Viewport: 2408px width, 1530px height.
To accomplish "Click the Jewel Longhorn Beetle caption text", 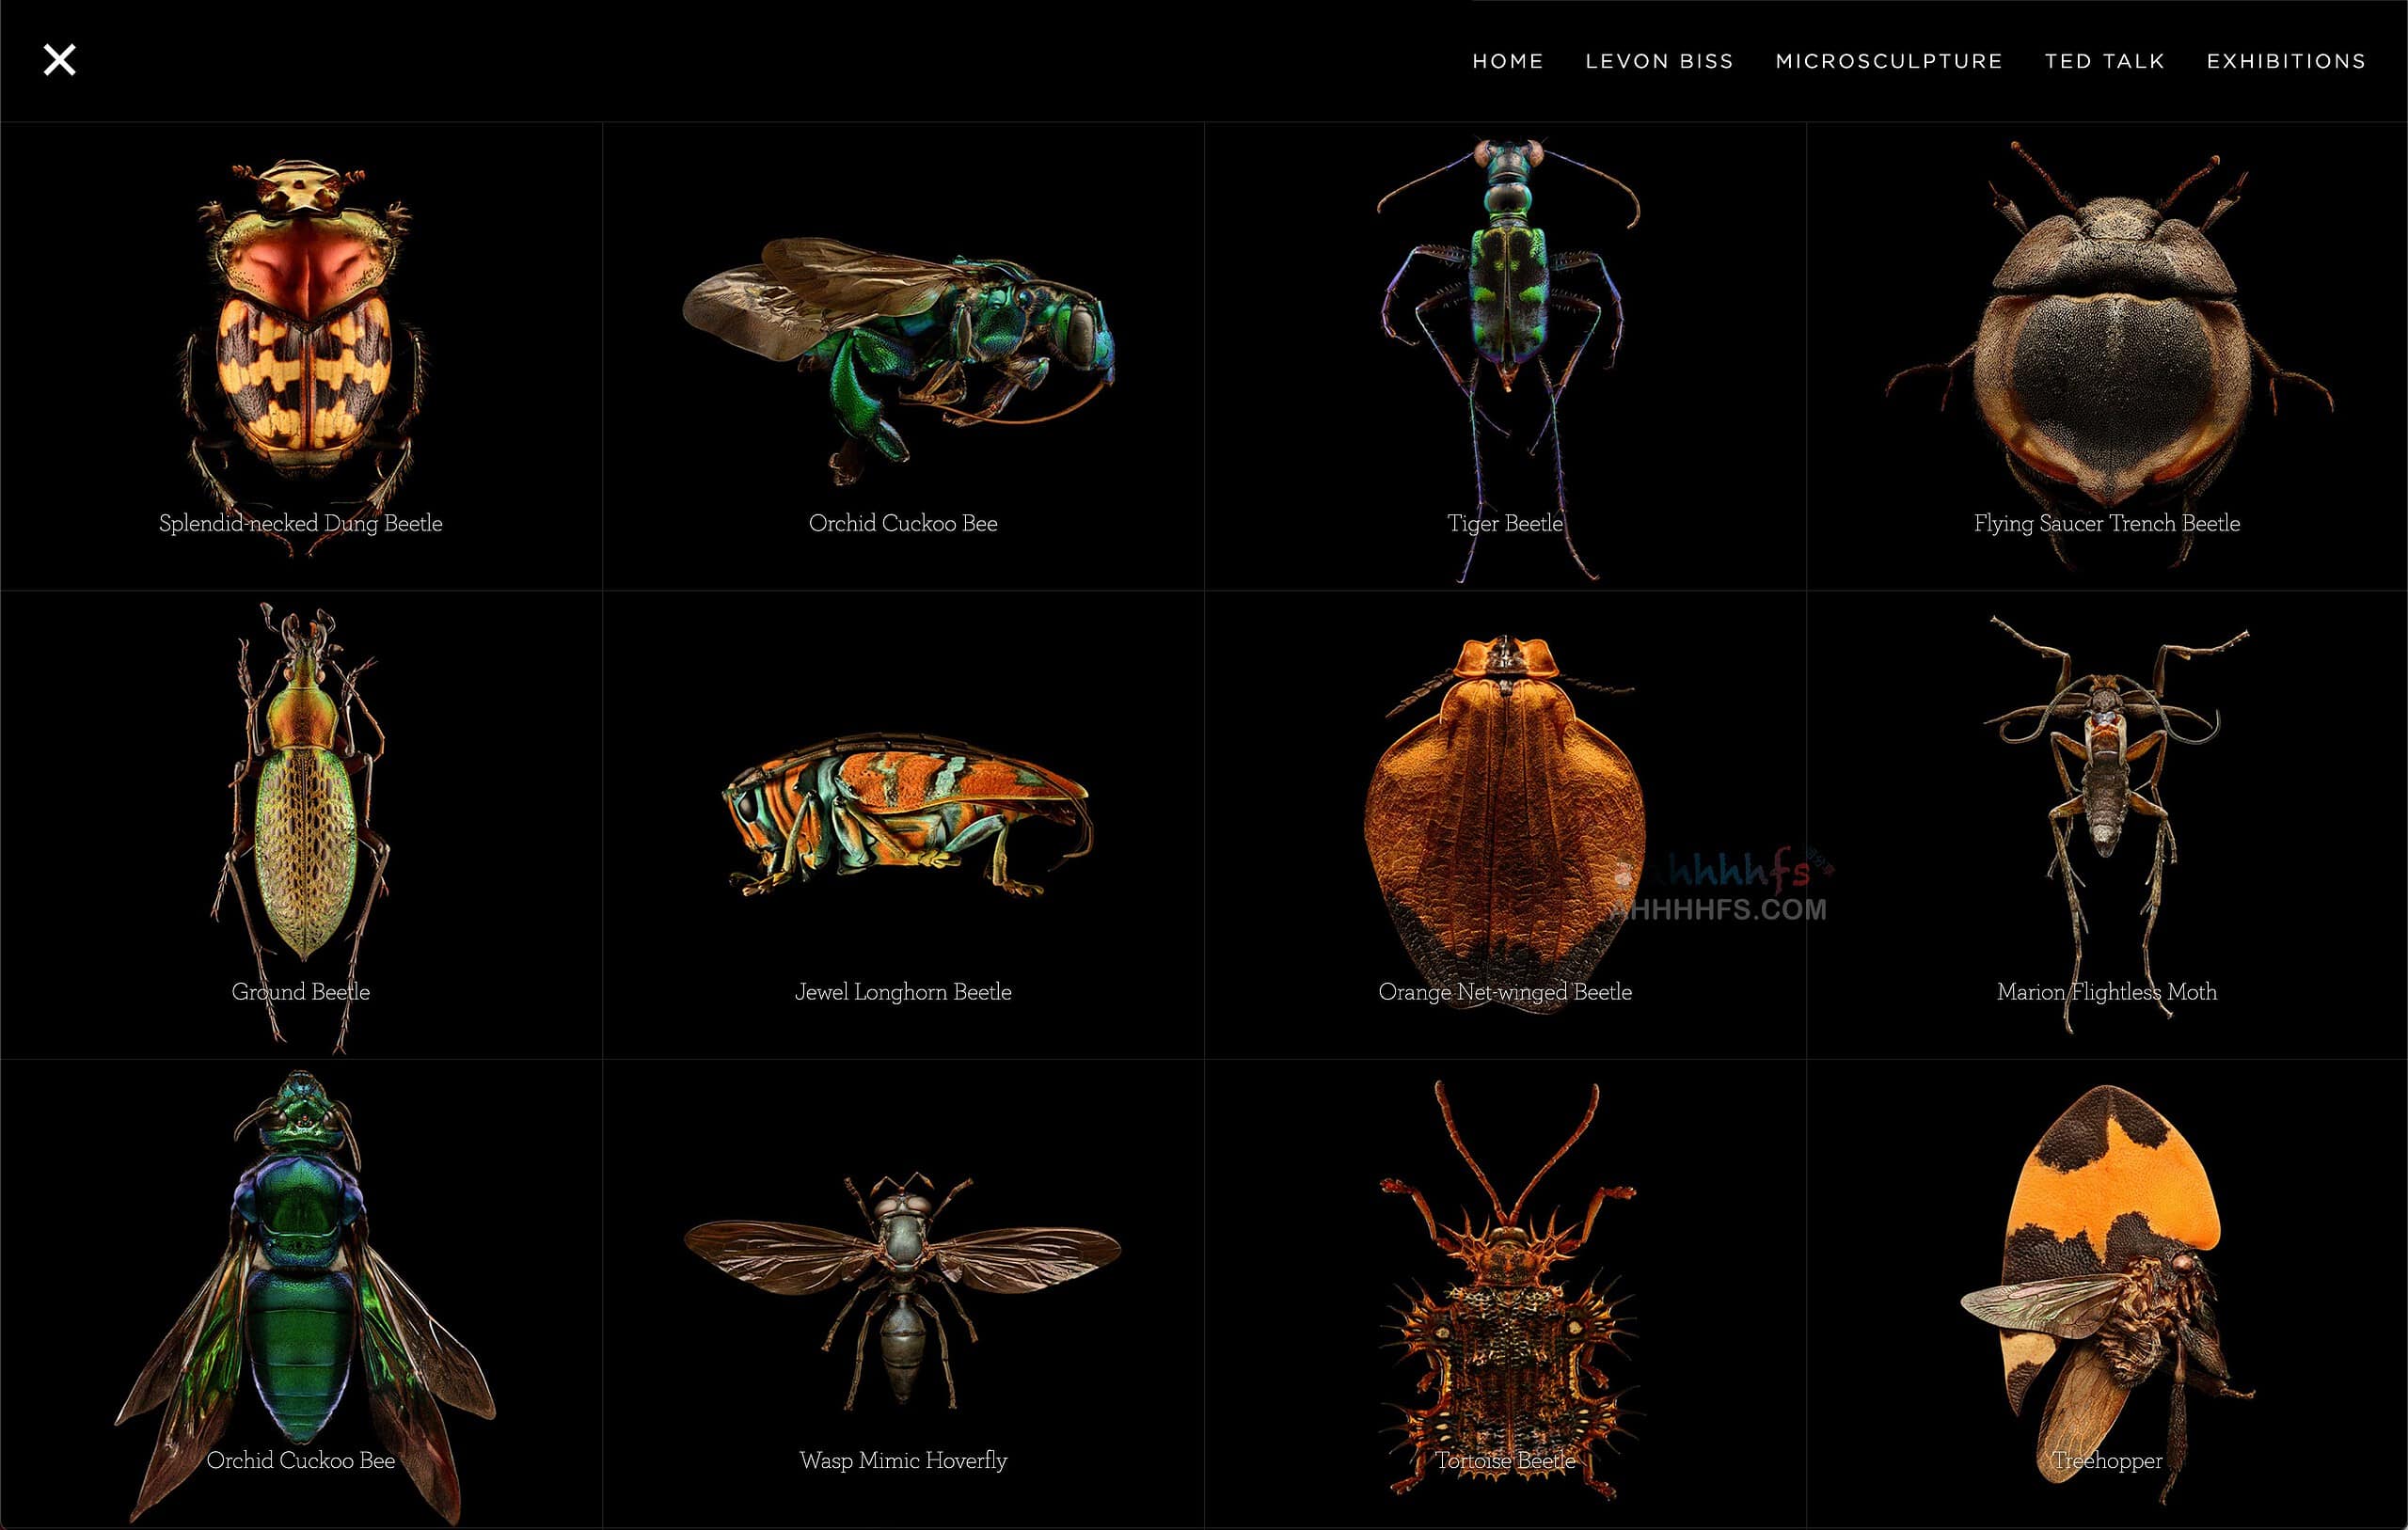I will pos(903,992).
